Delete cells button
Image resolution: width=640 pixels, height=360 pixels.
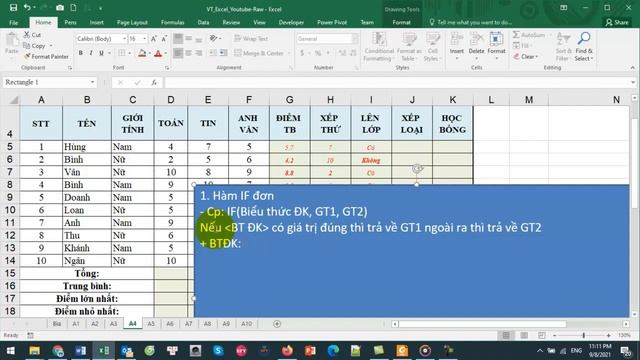click(x=476, y=47)
